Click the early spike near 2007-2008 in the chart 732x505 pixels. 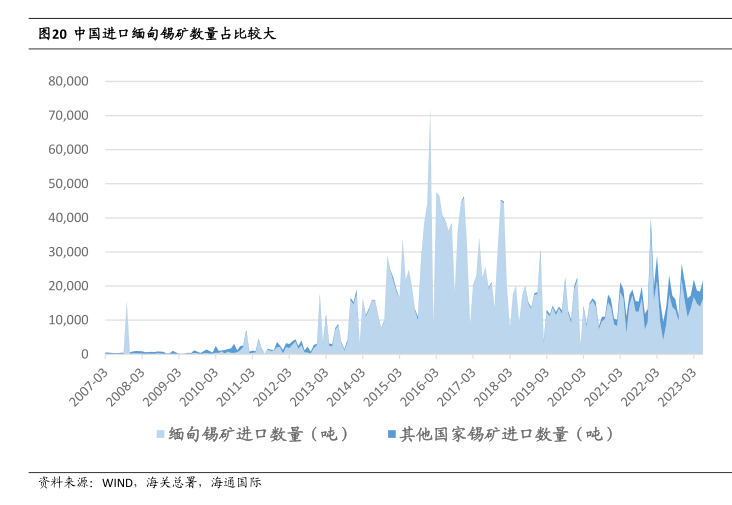[126, 305]
